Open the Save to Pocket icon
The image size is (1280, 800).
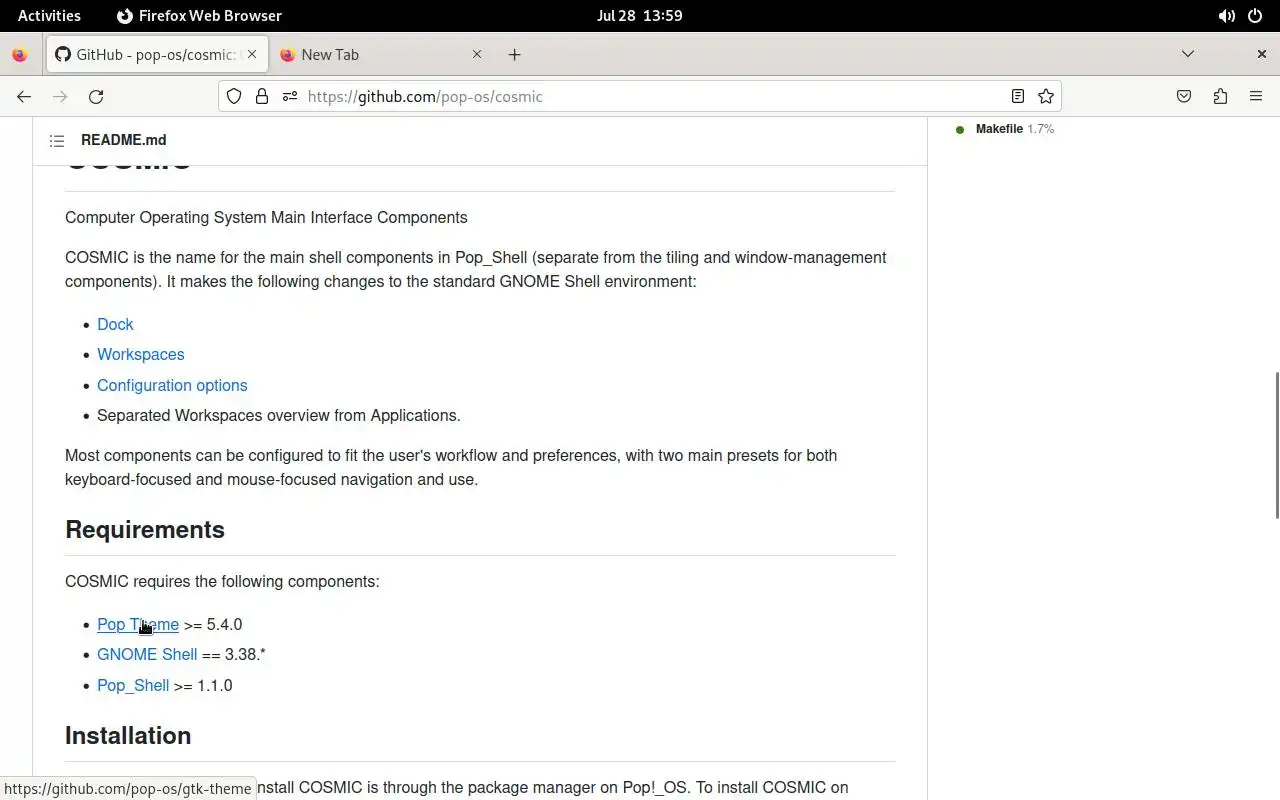pyautogui.click(x=1184, y=97)
